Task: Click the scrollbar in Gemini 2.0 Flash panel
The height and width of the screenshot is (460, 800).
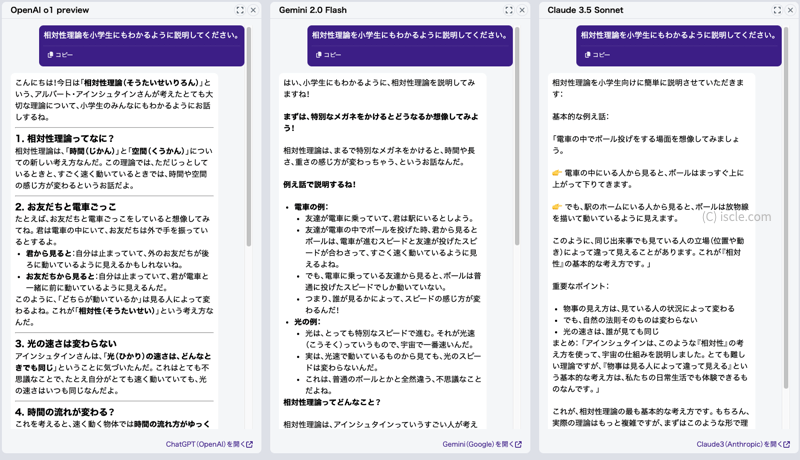Action: 517,137
